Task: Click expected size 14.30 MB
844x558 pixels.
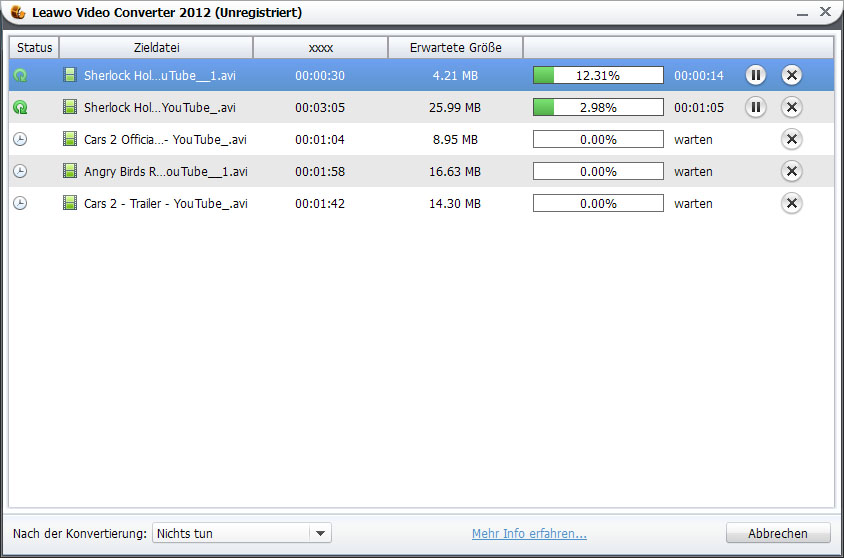Action: [455, 203]
